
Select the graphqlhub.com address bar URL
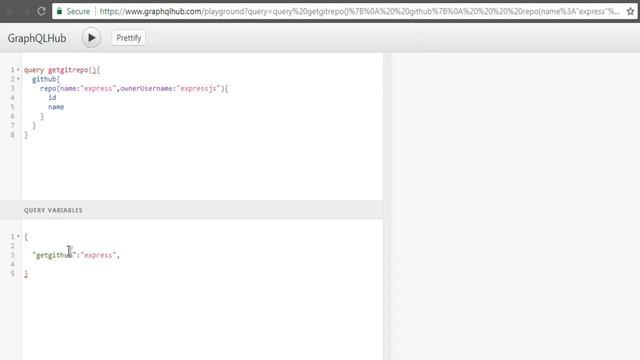[360, 11]
